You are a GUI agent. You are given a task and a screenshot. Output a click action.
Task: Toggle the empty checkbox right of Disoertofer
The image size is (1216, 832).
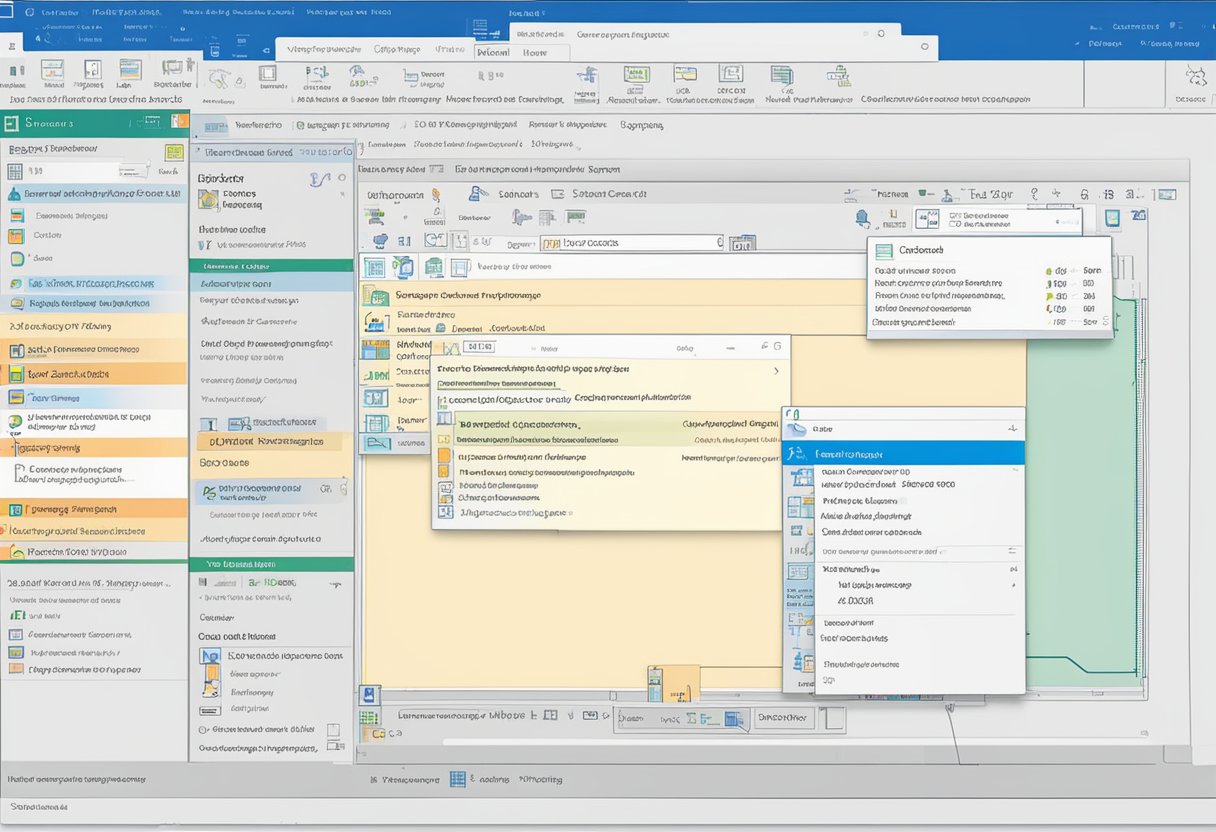pyautogui.click(x=834, y=717)
